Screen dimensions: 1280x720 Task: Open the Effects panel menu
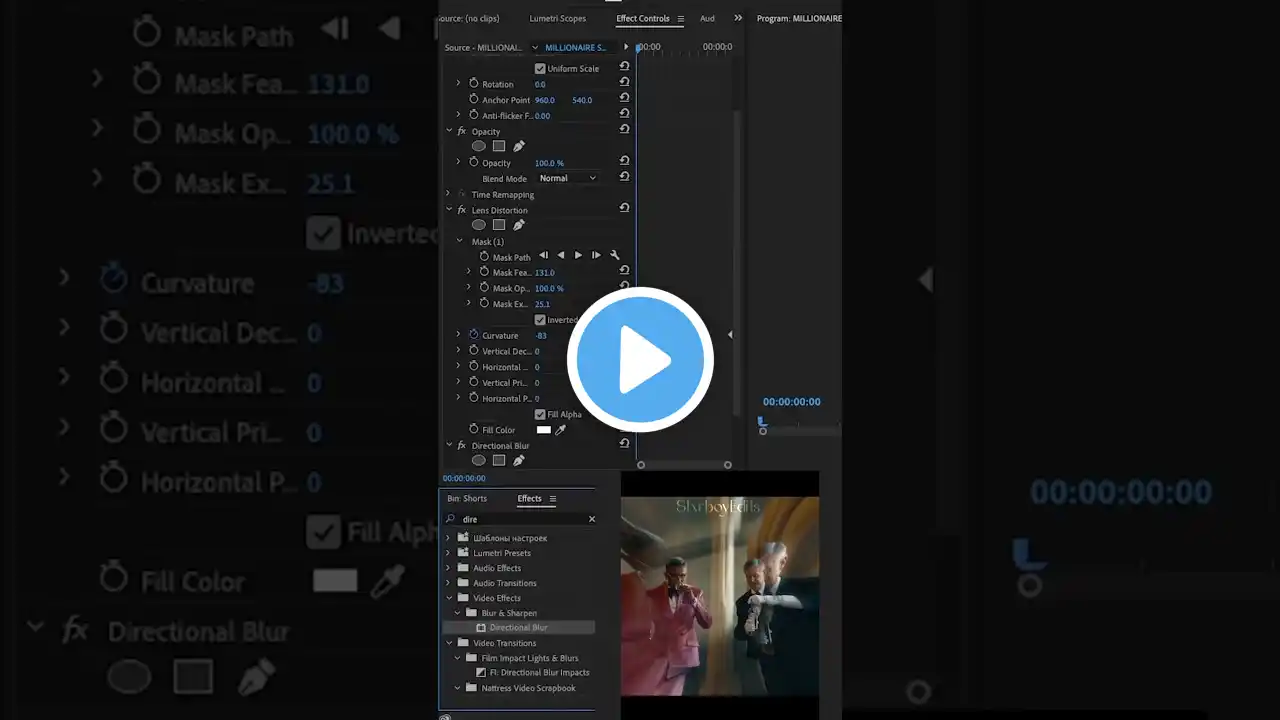[553, 499]
